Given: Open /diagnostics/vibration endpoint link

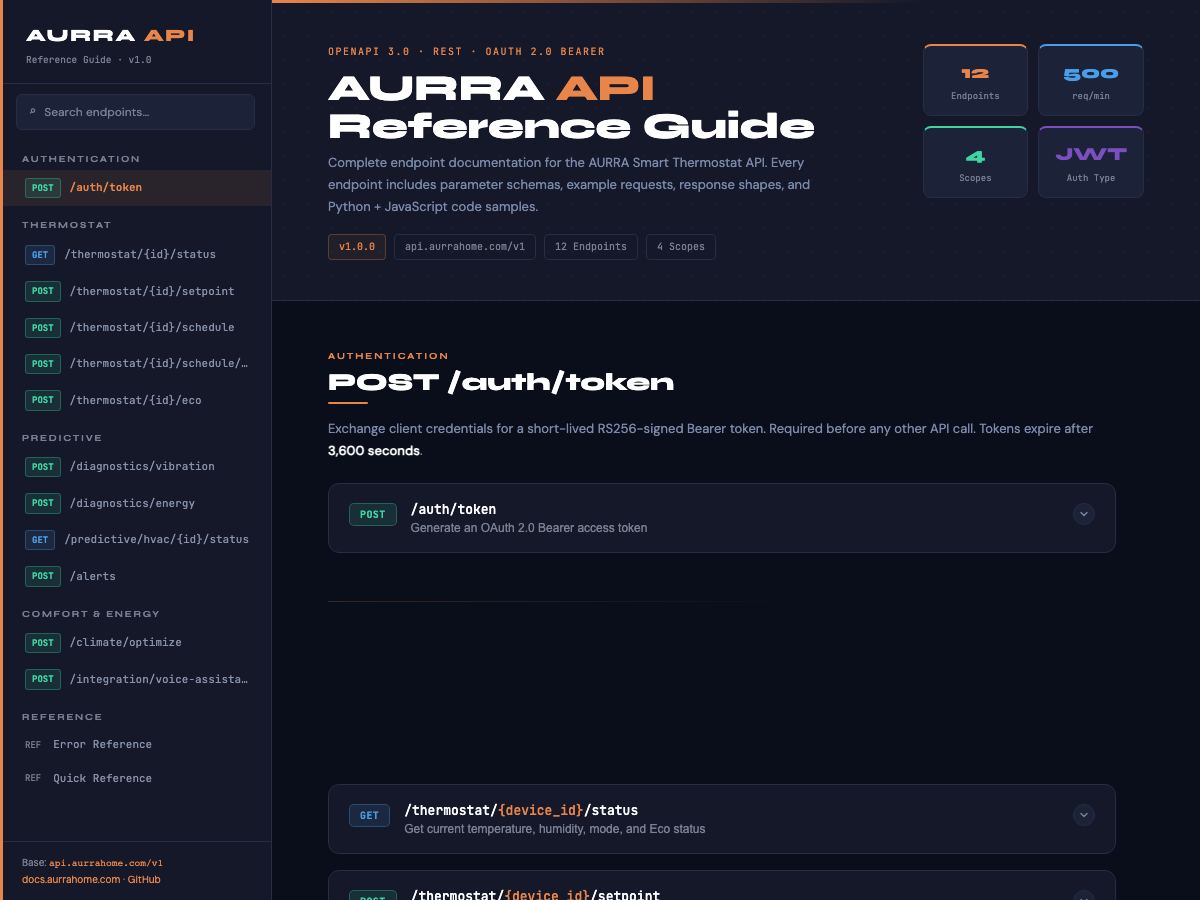Looking at the screenshot, I should coord(136,466).
